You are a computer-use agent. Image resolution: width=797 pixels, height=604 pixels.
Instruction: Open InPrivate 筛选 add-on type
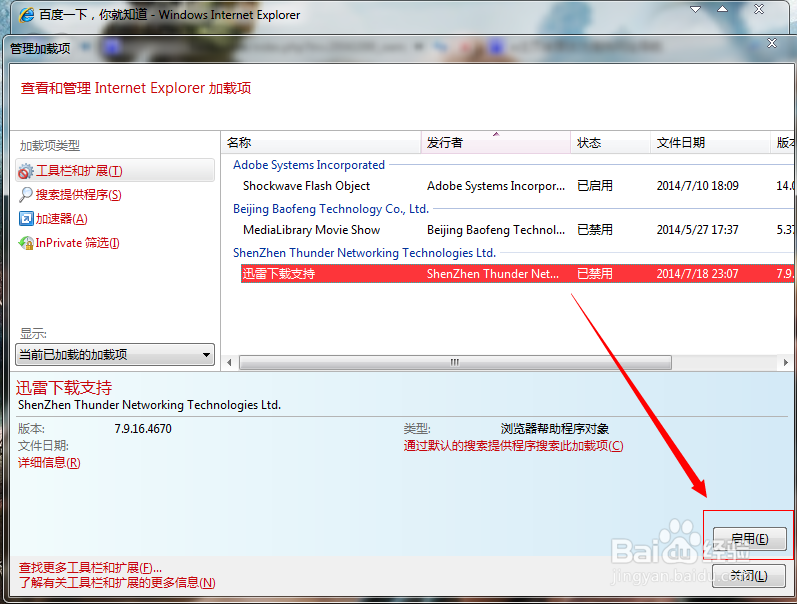(x=77, y=243)
